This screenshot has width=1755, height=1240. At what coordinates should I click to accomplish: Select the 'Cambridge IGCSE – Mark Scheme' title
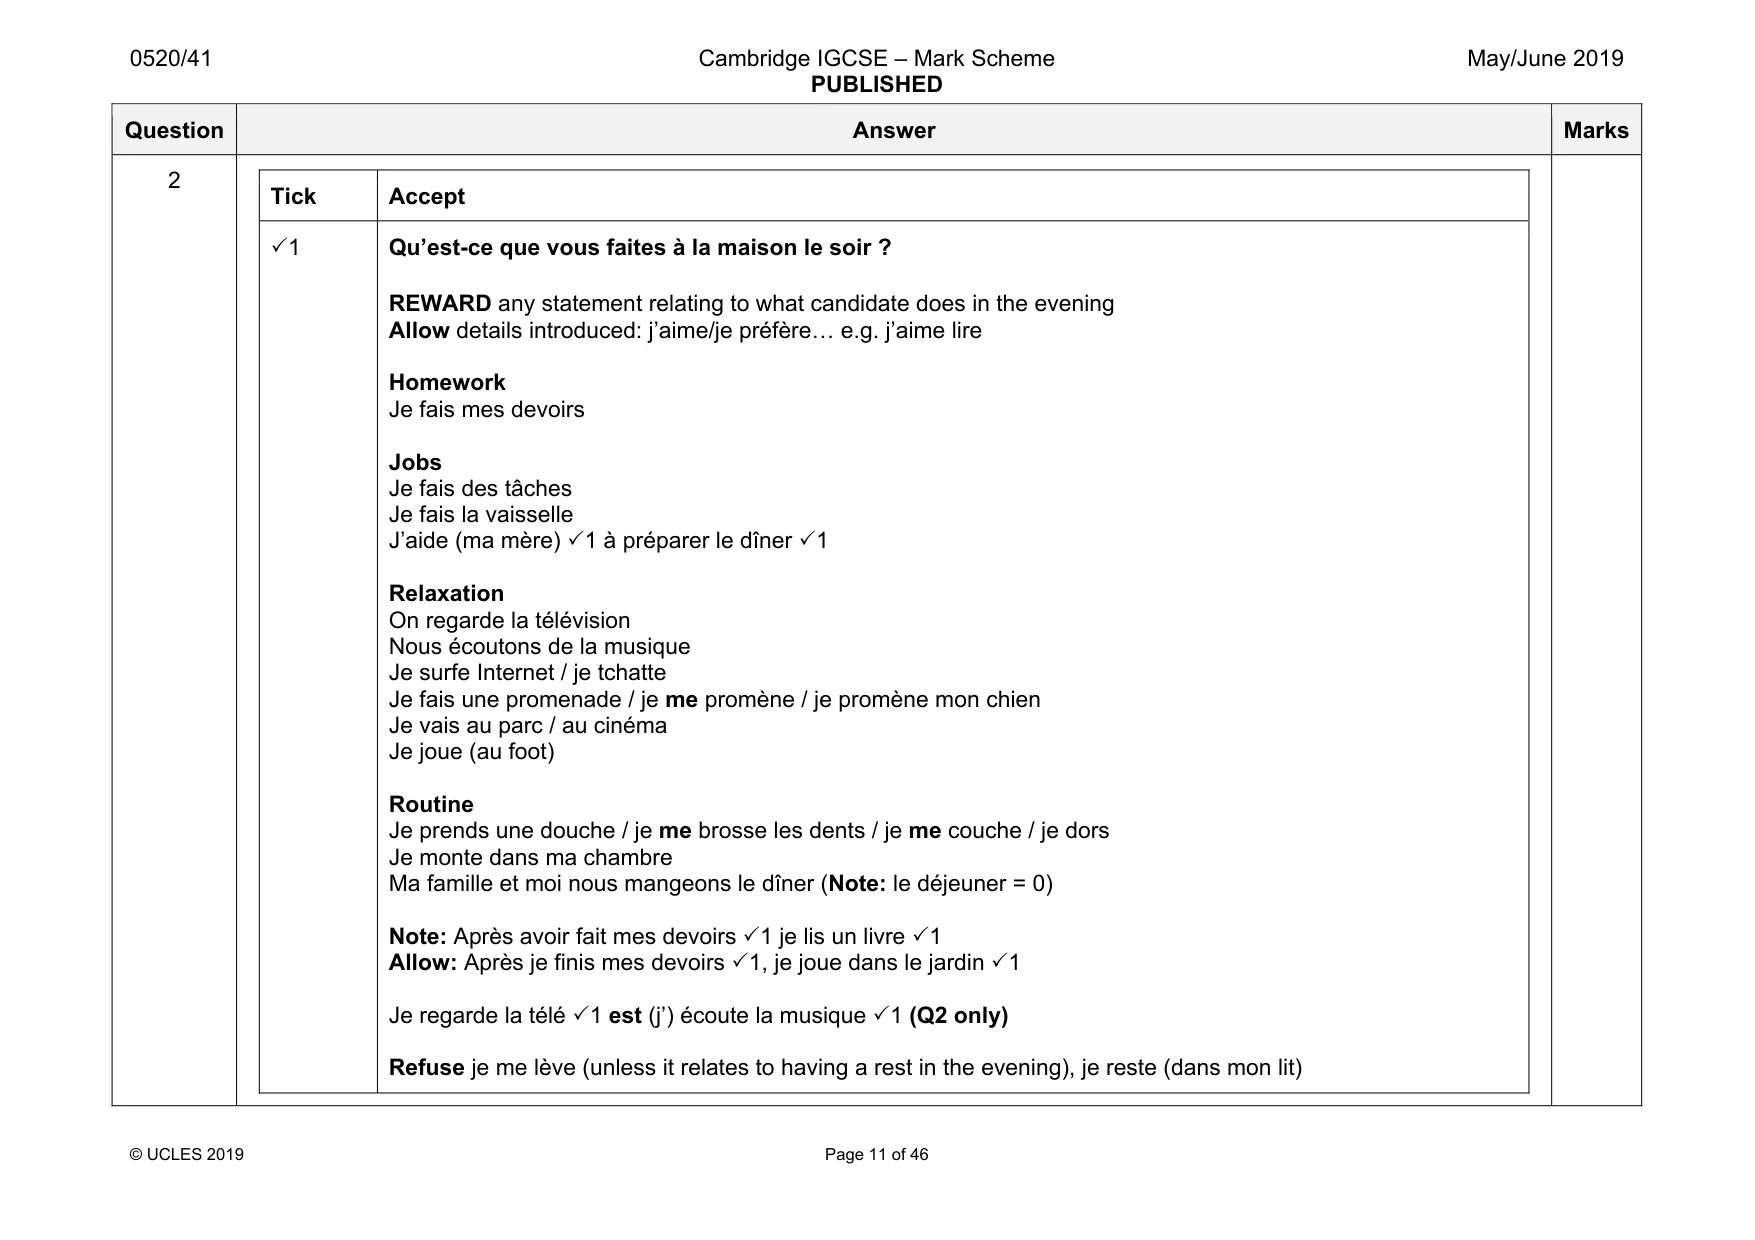pos(876,59)
